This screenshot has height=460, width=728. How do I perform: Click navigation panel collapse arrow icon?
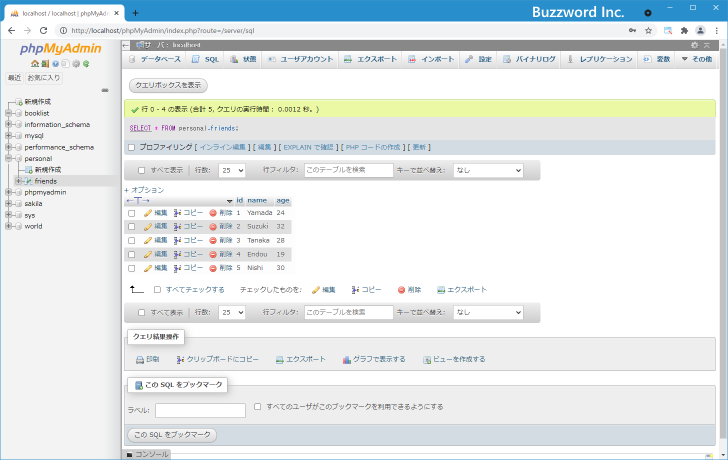tap(126, 45)
